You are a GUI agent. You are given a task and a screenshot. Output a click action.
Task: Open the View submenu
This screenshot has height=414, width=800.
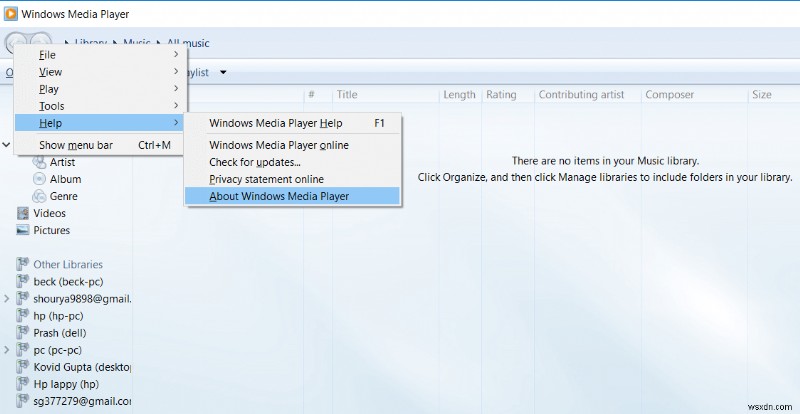click(99, 72)
